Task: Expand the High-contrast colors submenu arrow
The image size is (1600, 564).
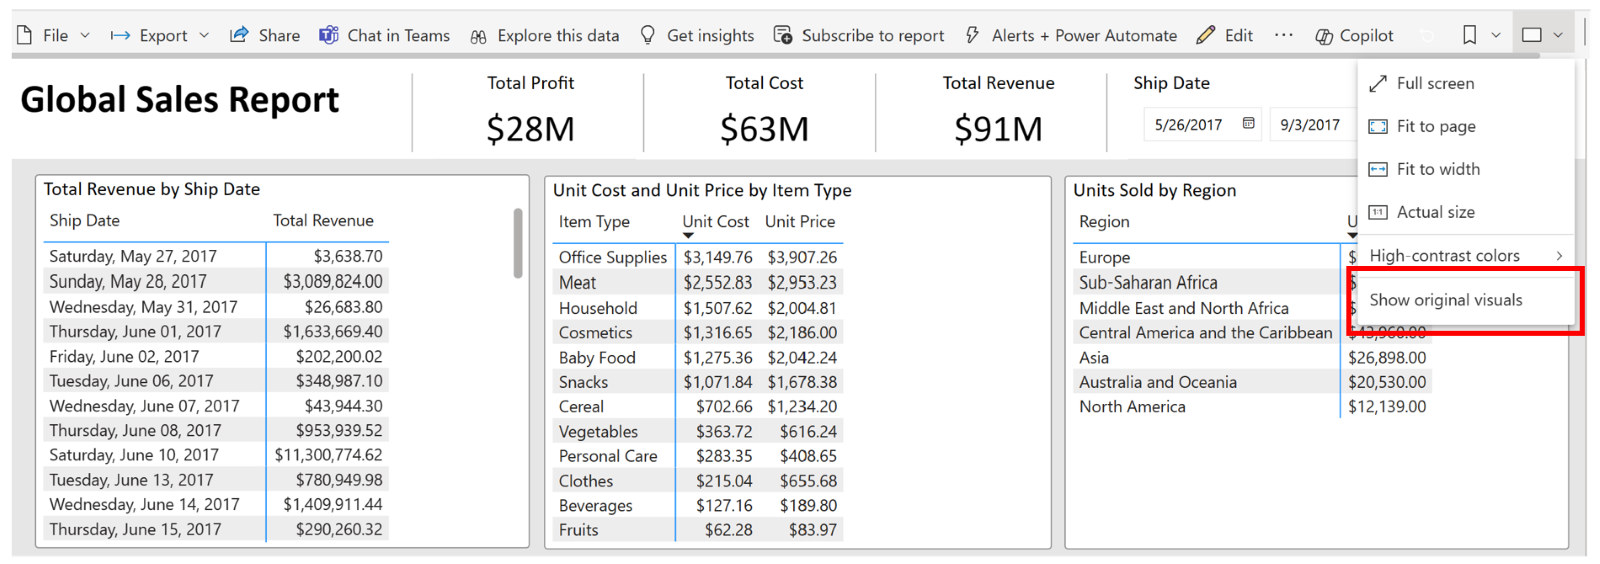Action: tap(1559, 256)
